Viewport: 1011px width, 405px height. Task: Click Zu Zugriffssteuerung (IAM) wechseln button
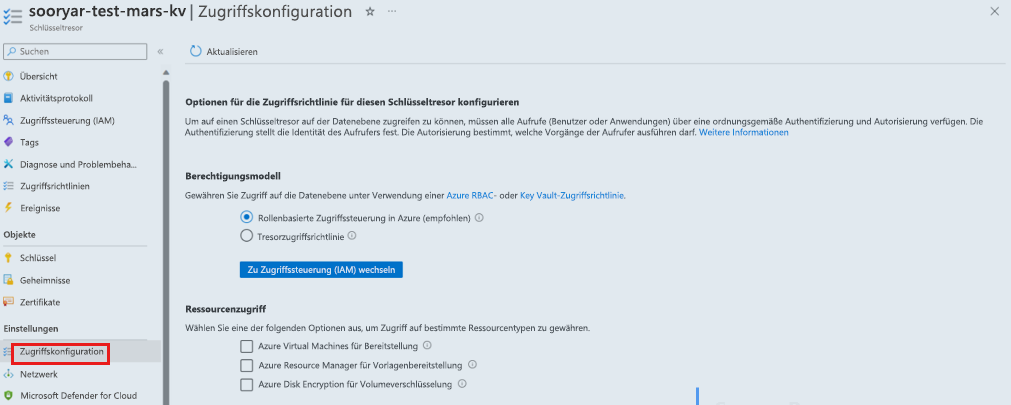(321, 269)
